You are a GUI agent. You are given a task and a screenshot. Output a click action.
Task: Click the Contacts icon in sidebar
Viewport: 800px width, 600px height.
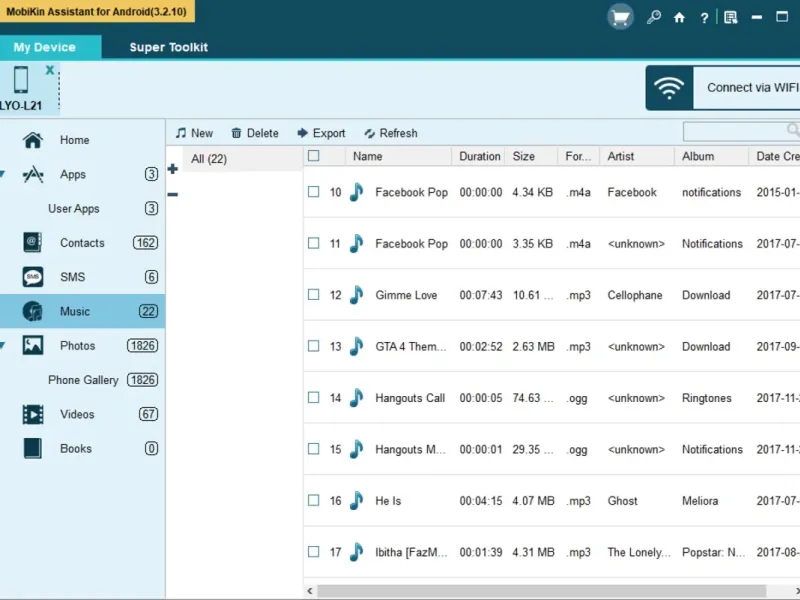[32, 243]
